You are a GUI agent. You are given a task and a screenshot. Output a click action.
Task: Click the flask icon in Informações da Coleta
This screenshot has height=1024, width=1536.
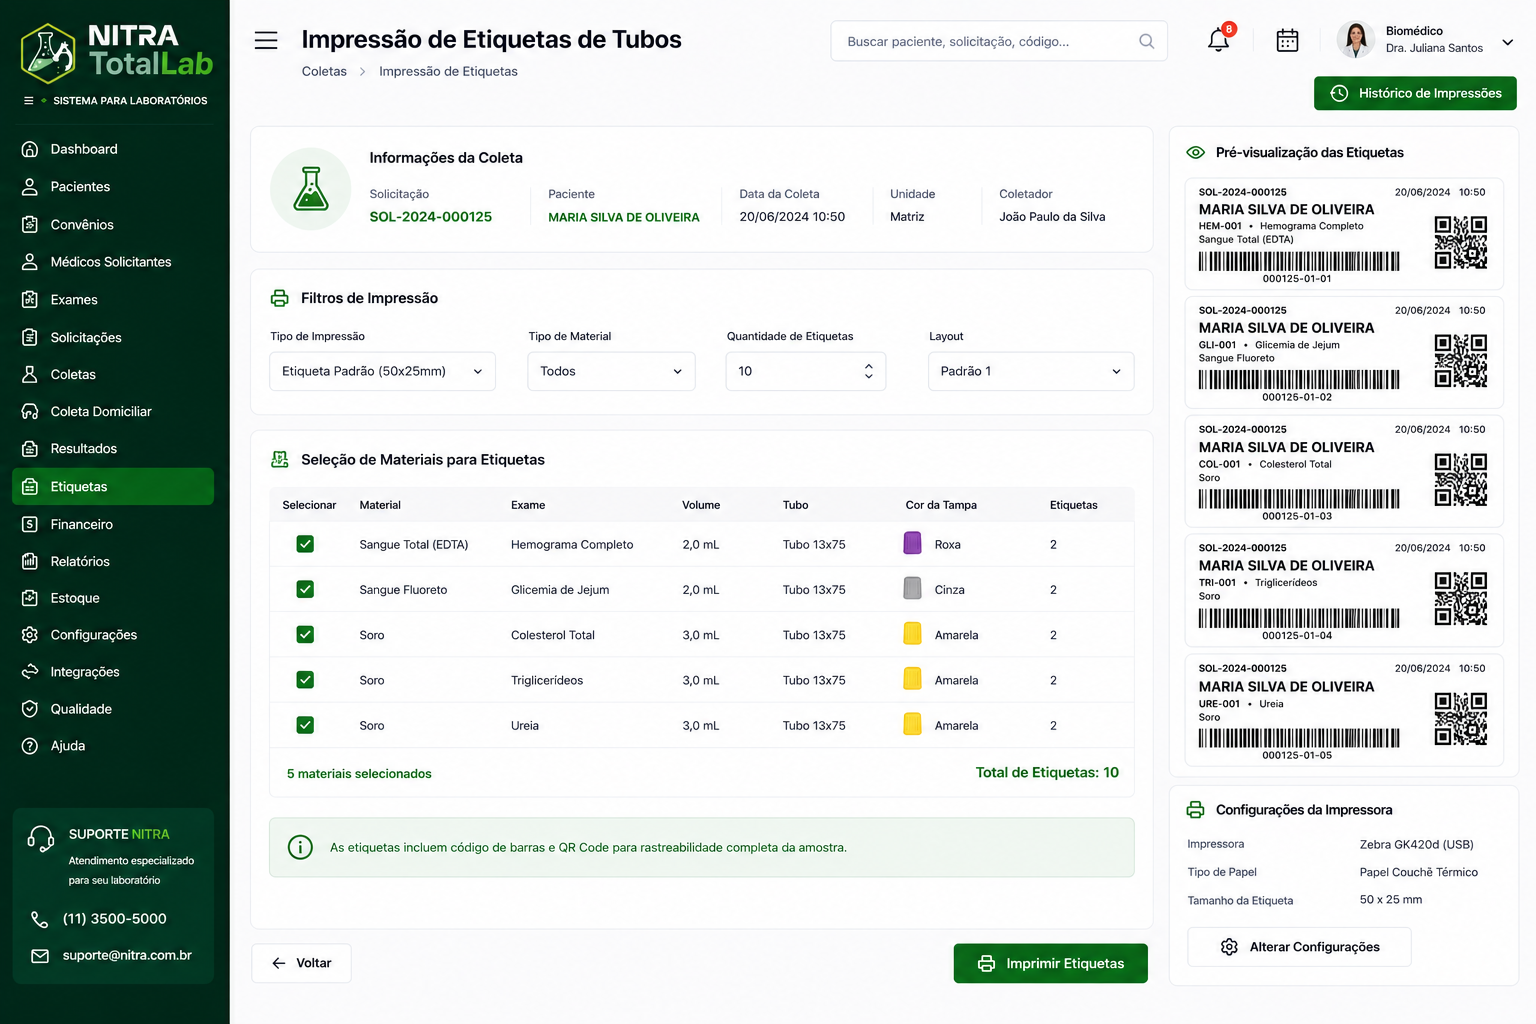click(x=311, y=189)
